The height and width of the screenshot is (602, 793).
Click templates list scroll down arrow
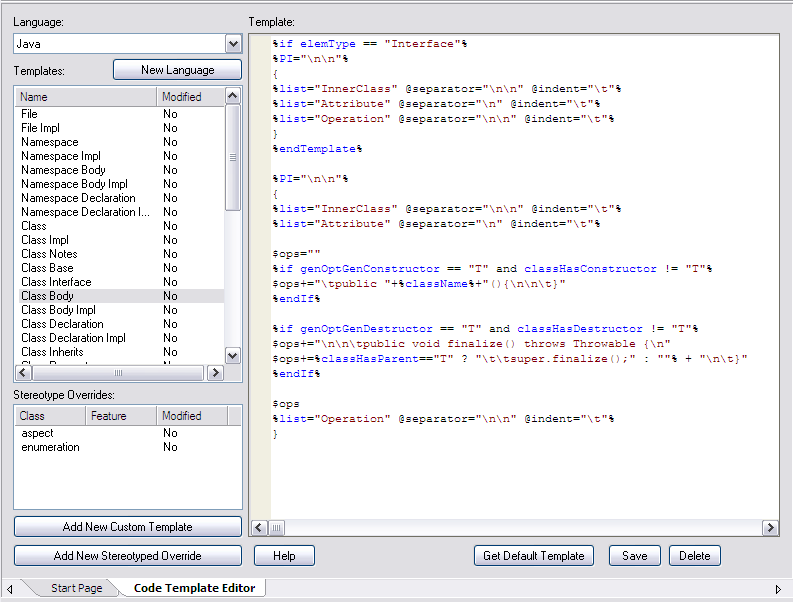pyautogui.click(x=233, y=356)
